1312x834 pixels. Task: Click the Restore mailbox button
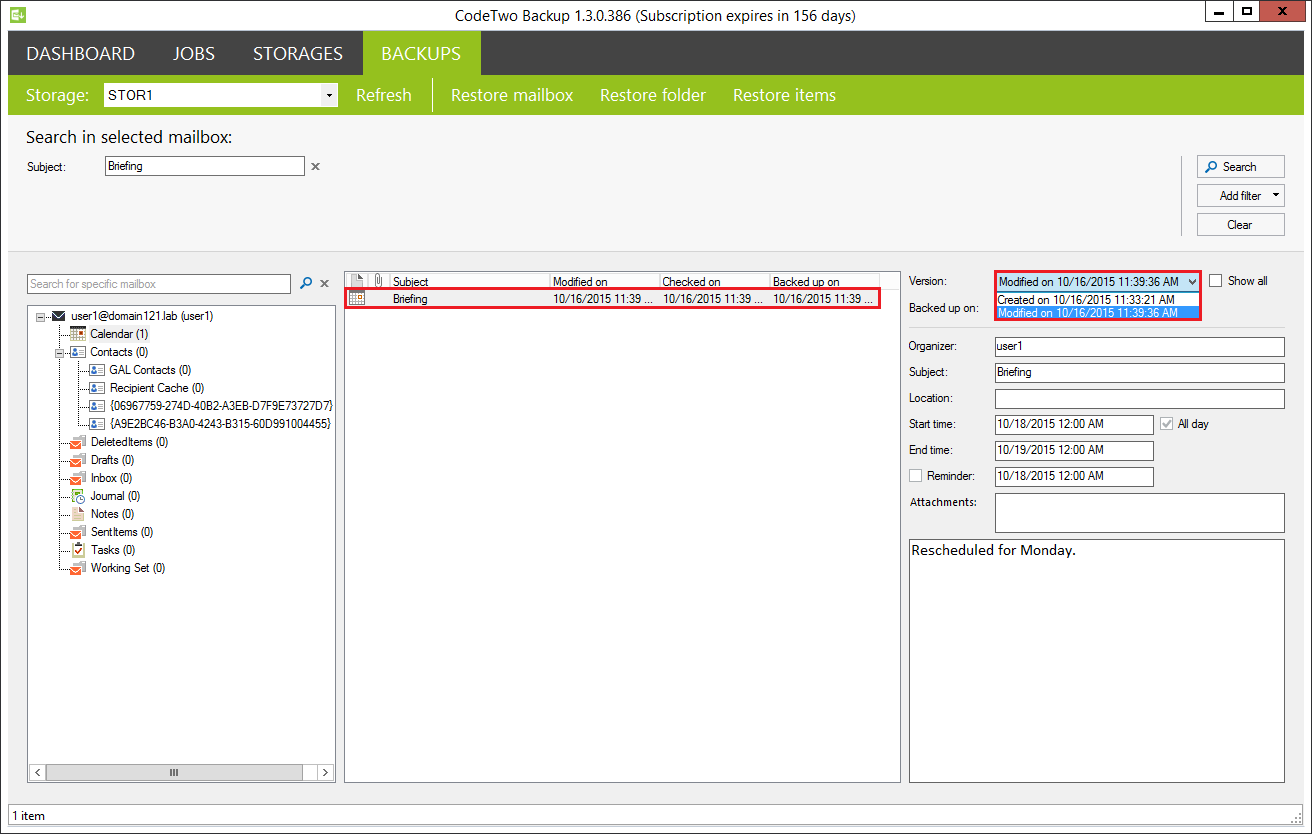pyautogui.click(x=512, y=95)
